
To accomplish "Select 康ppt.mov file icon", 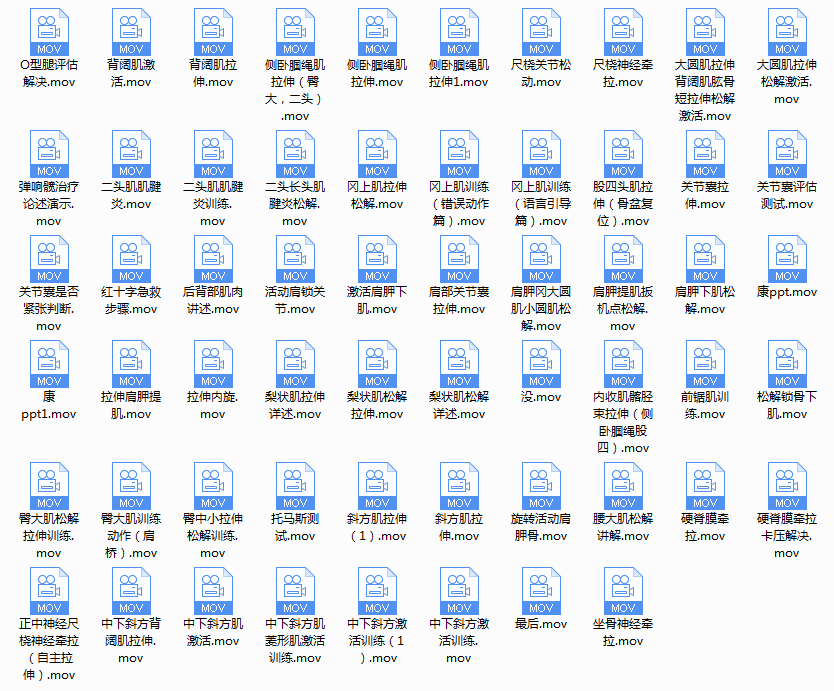I will [787, 259].
